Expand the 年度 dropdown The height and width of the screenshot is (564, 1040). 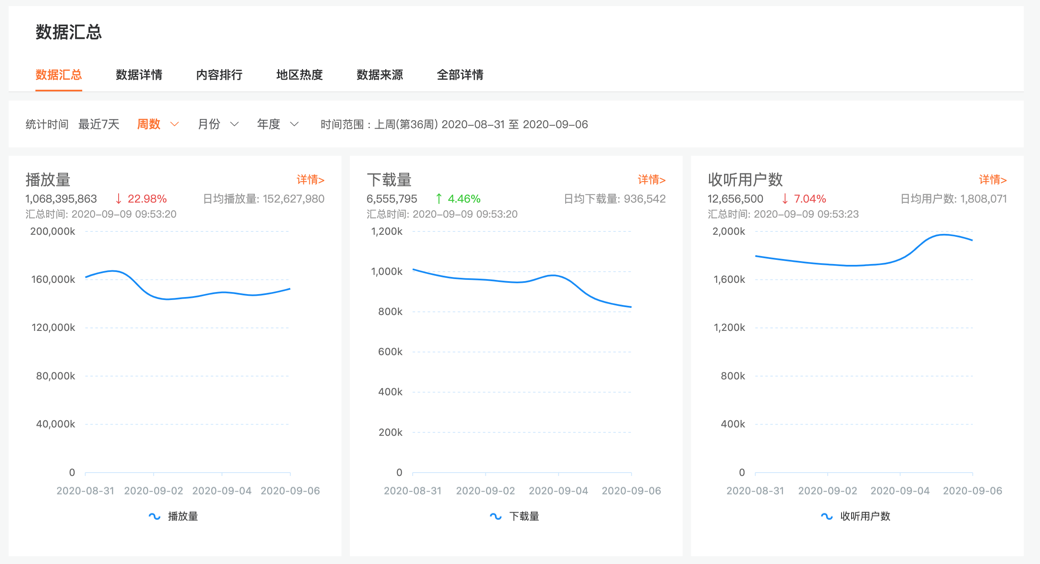pos(278,125)
